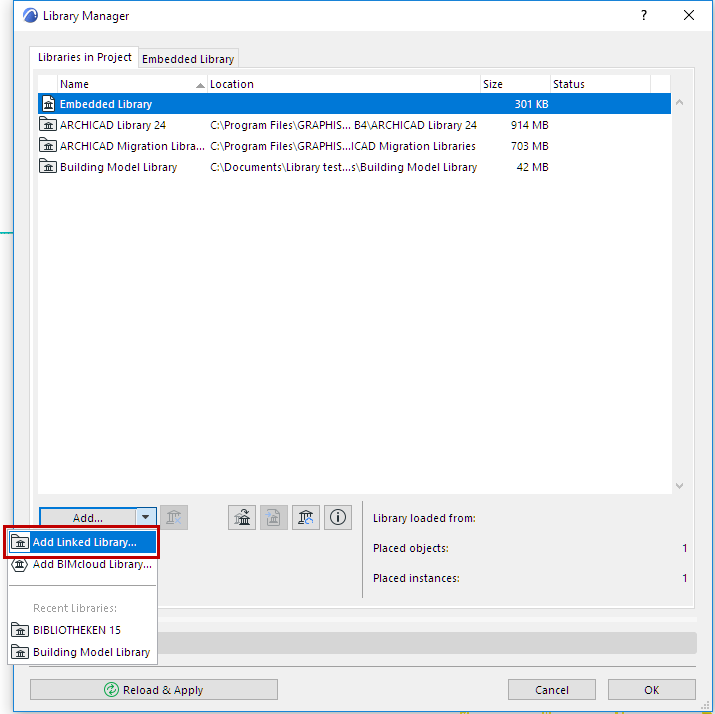Sort by the Location column header
715x714 pixels.
344,84
